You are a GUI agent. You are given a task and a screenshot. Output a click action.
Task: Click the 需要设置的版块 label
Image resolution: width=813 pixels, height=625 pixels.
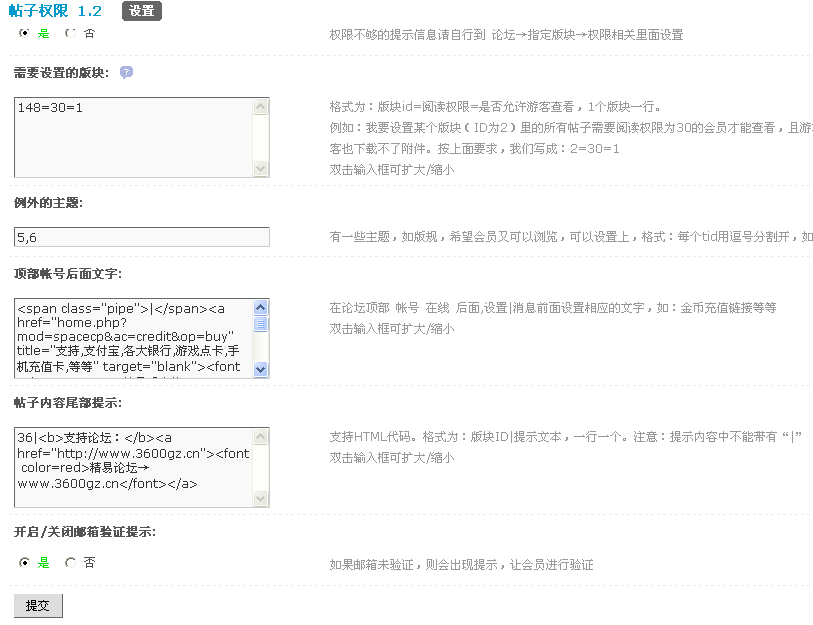(61, 73)
